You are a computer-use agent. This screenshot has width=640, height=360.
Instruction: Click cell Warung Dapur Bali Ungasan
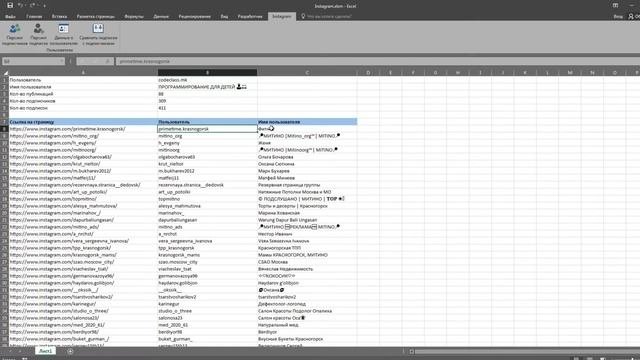coord(307,220)
